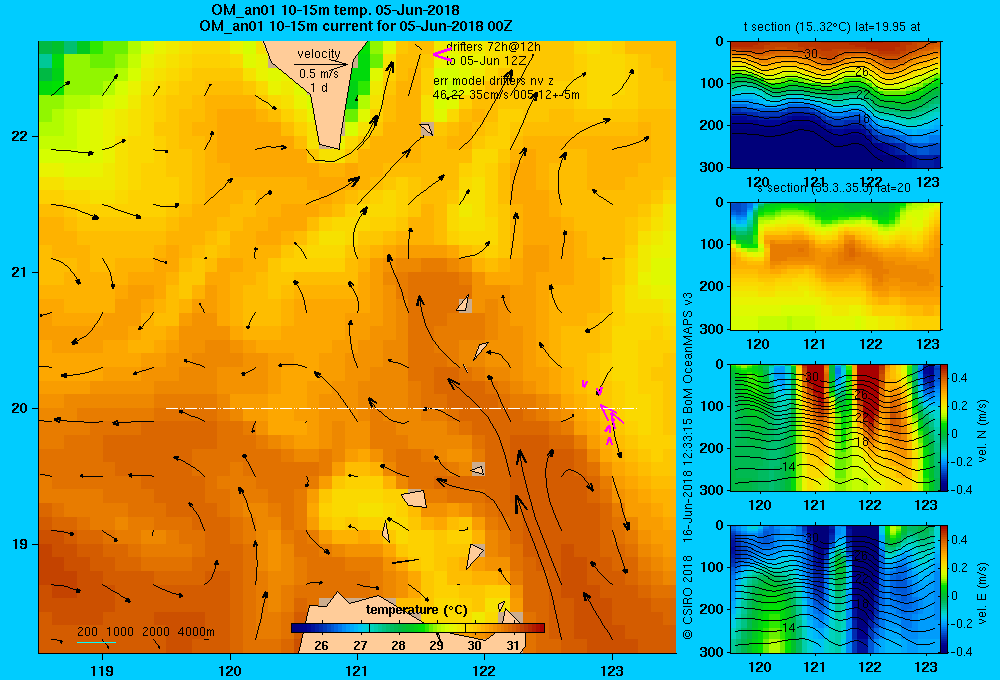Click the 'drifters 72h@12h' legend text
Image resolution: width=1000 pixels, height=680 pixels.
494,47
